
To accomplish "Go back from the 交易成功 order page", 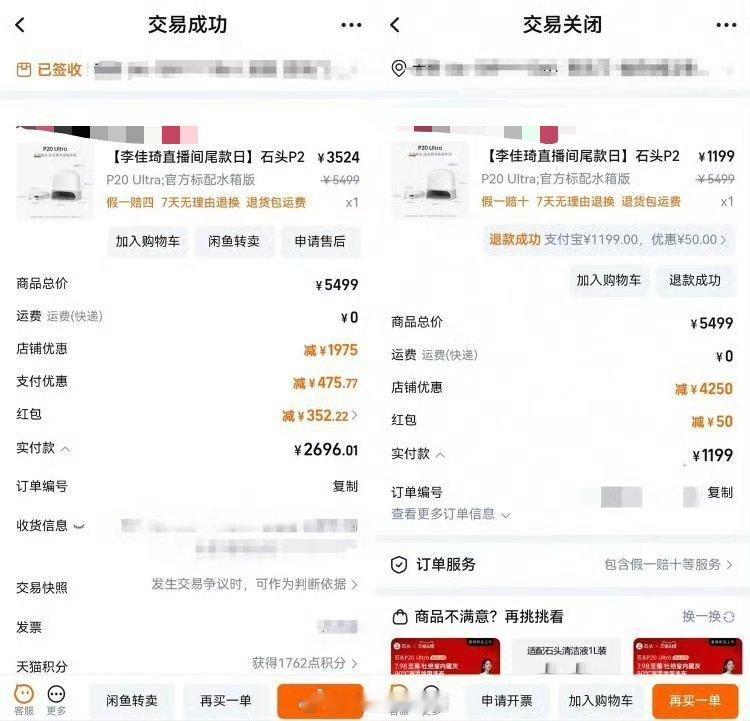I will click(20, 25).
